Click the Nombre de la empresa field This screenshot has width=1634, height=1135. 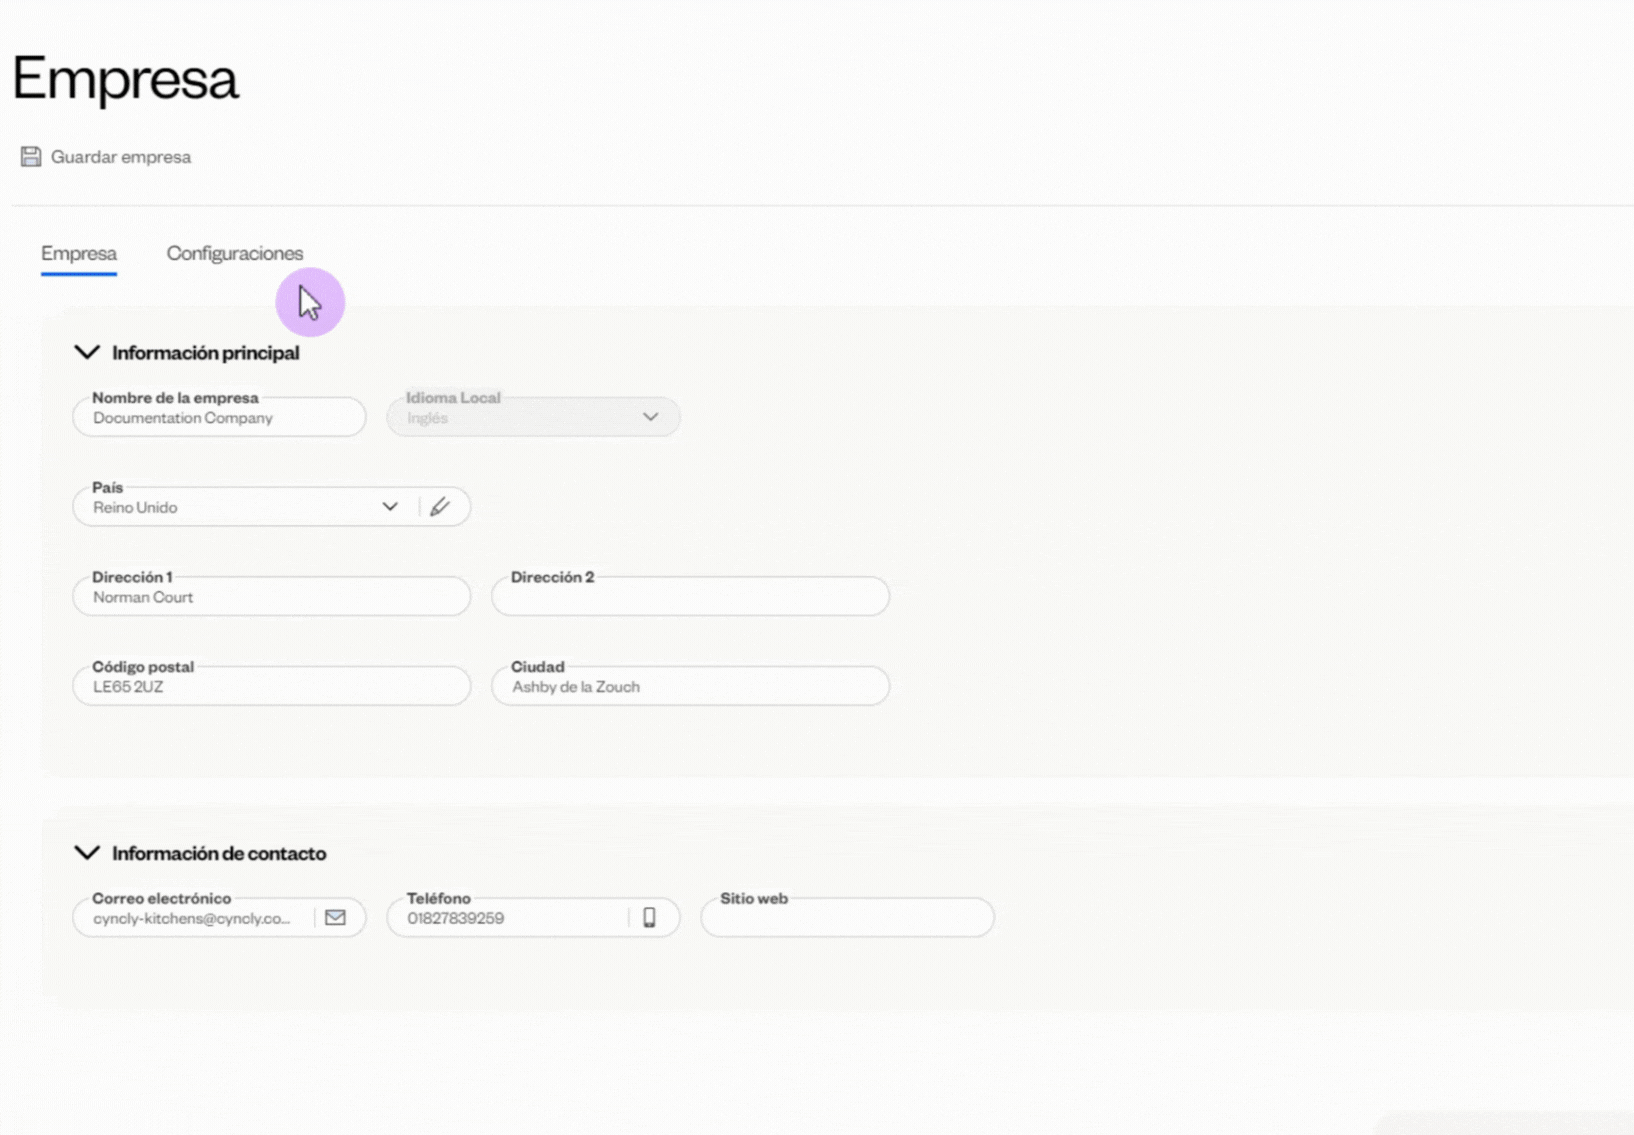[218, 418]
